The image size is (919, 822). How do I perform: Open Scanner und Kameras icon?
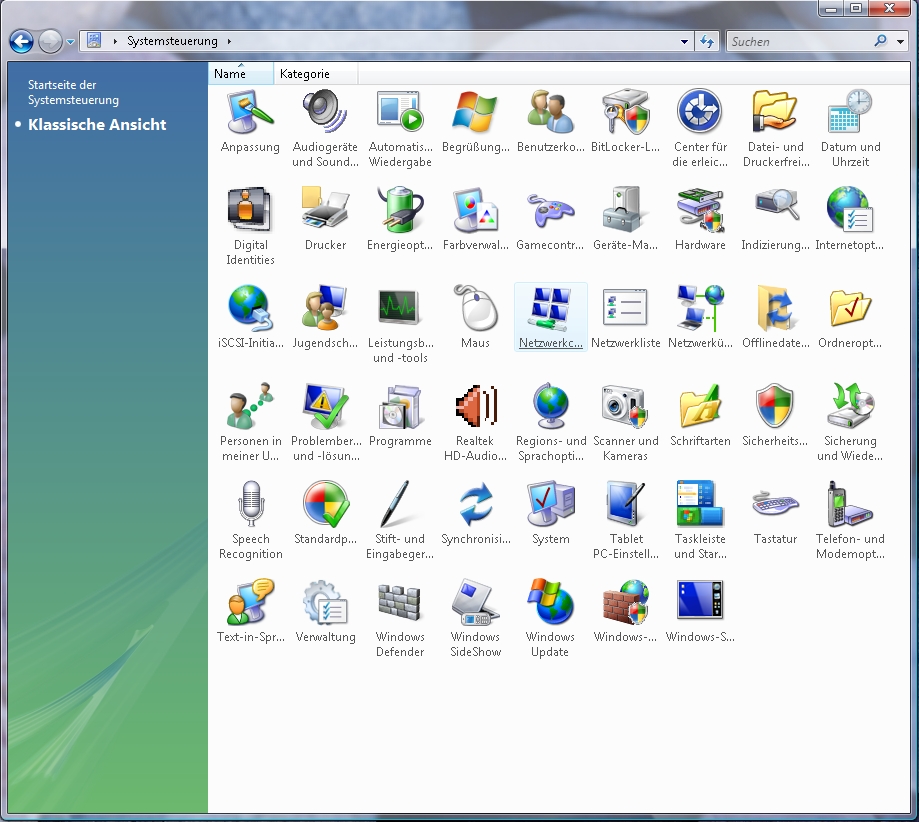[x=625, y=405]
